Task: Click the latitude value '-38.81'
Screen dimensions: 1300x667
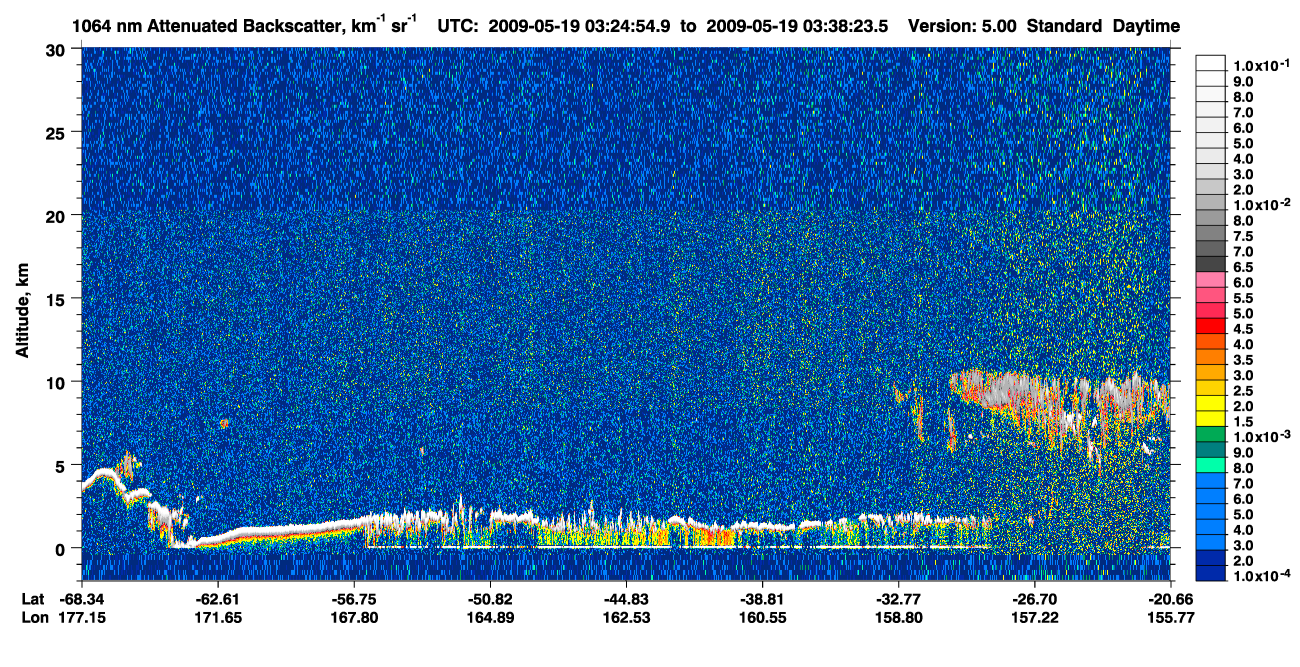Action: coord(762,599)
